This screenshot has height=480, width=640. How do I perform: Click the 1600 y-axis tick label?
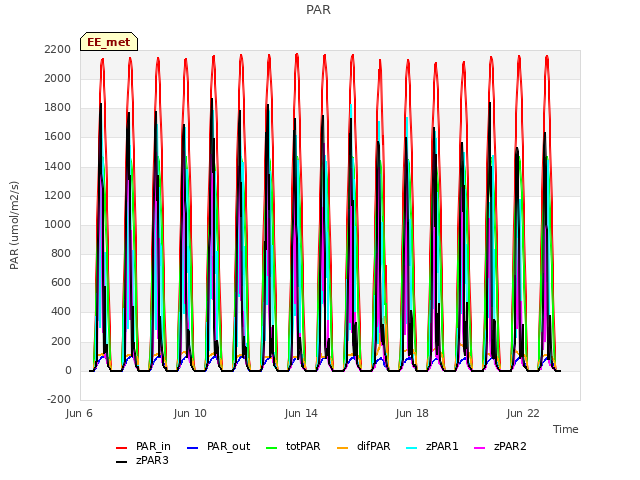click(x=58, y=137)
